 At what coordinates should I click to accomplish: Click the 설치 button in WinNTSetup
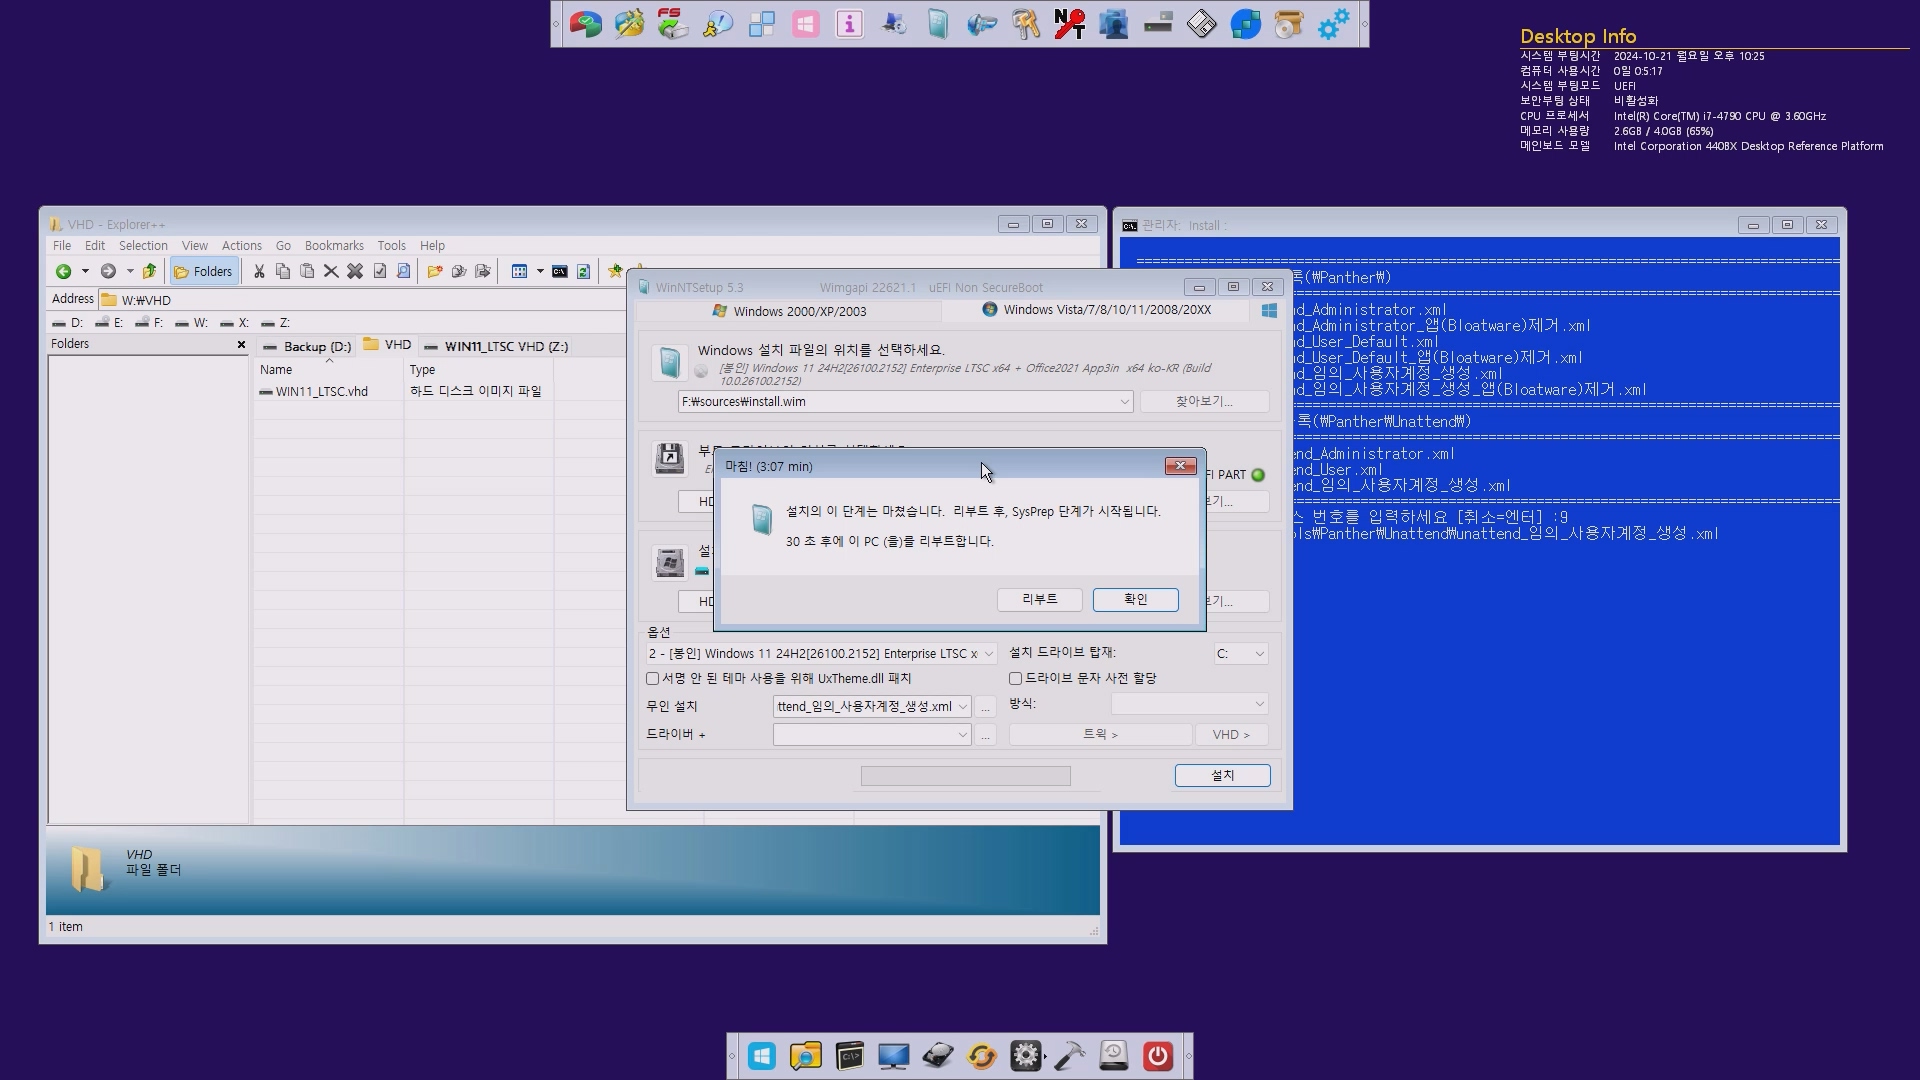coord(1222,775)
